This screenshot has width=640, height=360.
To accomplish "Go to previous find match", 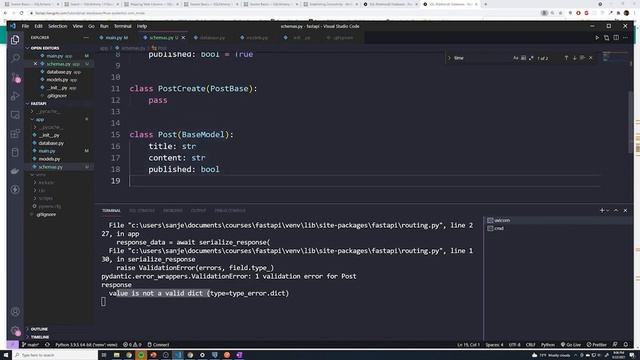I will click(x=566, y=58).
